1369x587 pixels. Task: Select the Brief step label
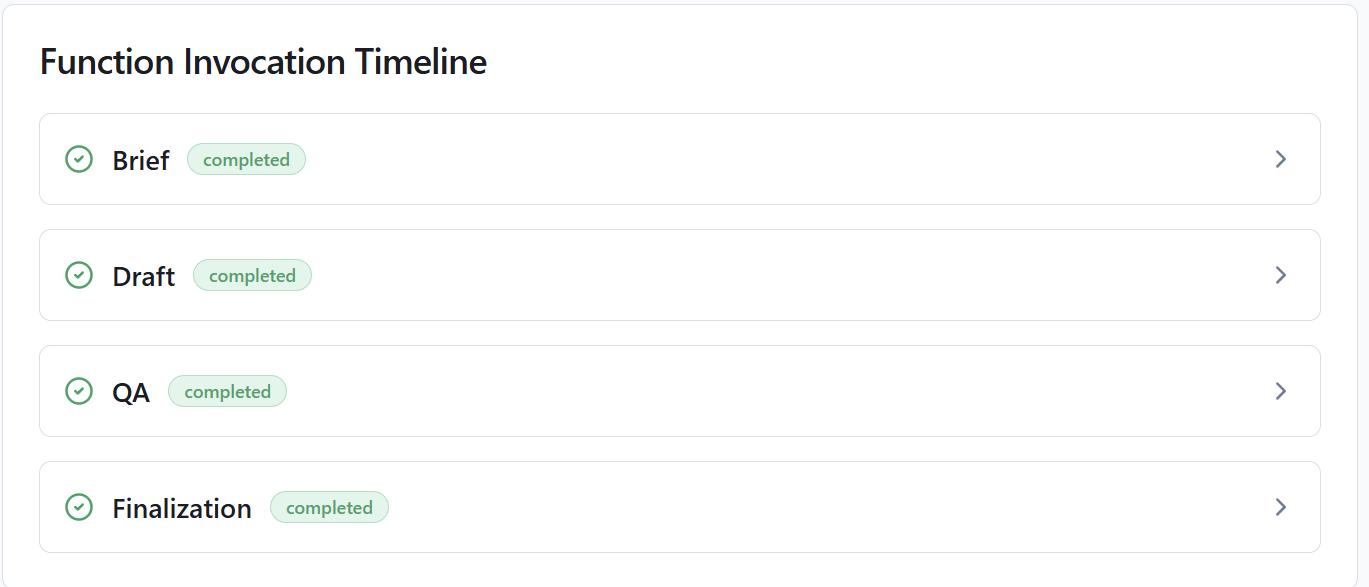pos(141,160)
